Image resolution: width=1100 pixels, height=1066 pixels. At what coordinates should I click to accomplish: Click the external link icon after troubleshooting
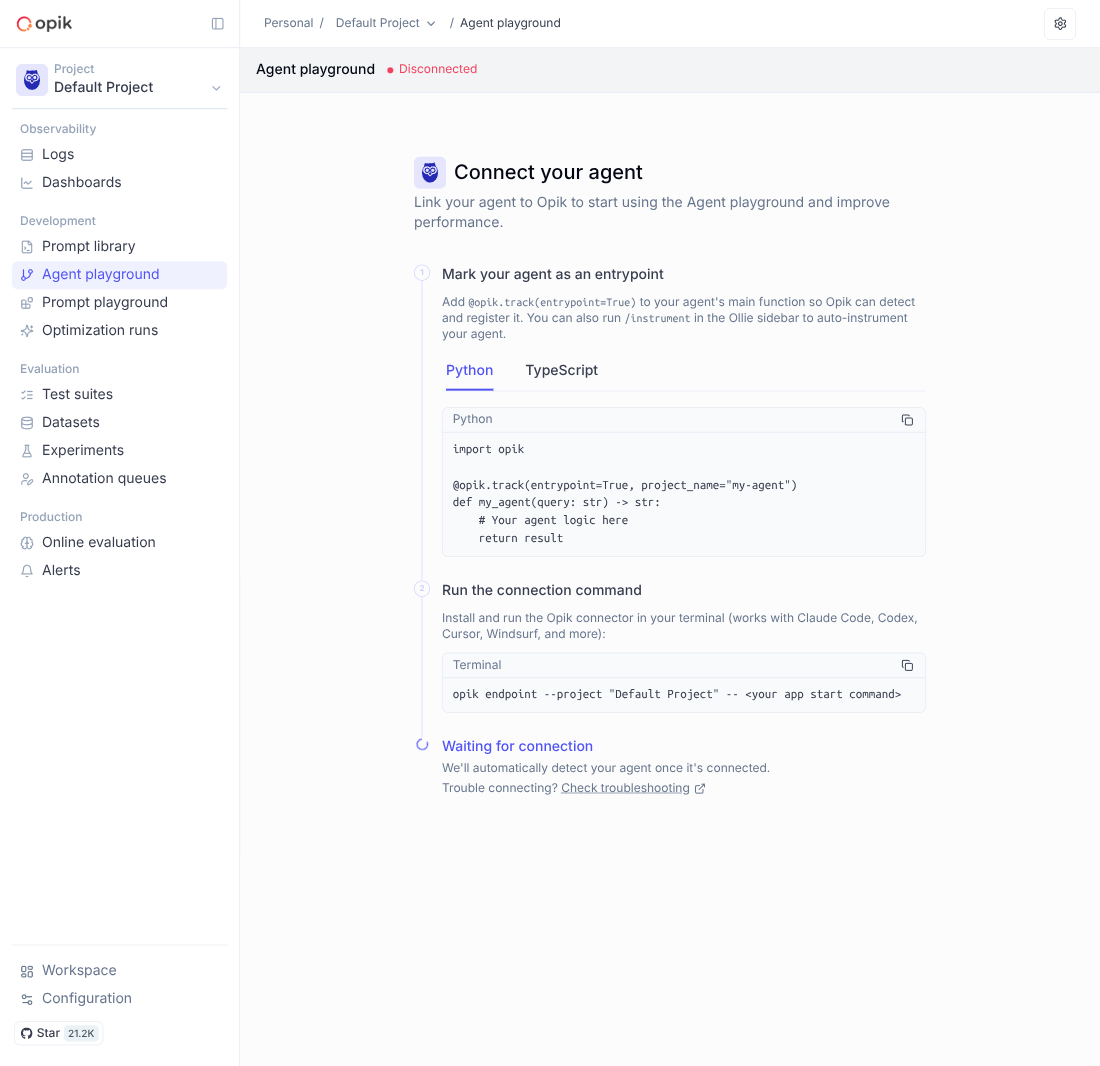pos(699,788)
